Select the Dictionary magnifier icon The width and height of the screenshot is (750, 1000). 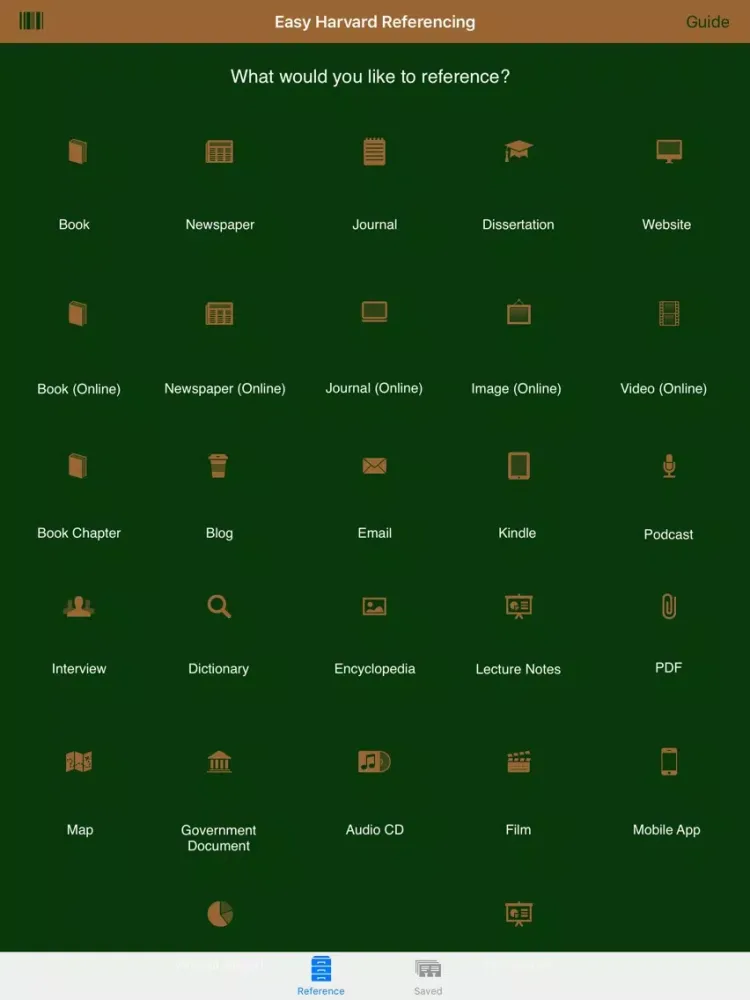pos(219,606)
